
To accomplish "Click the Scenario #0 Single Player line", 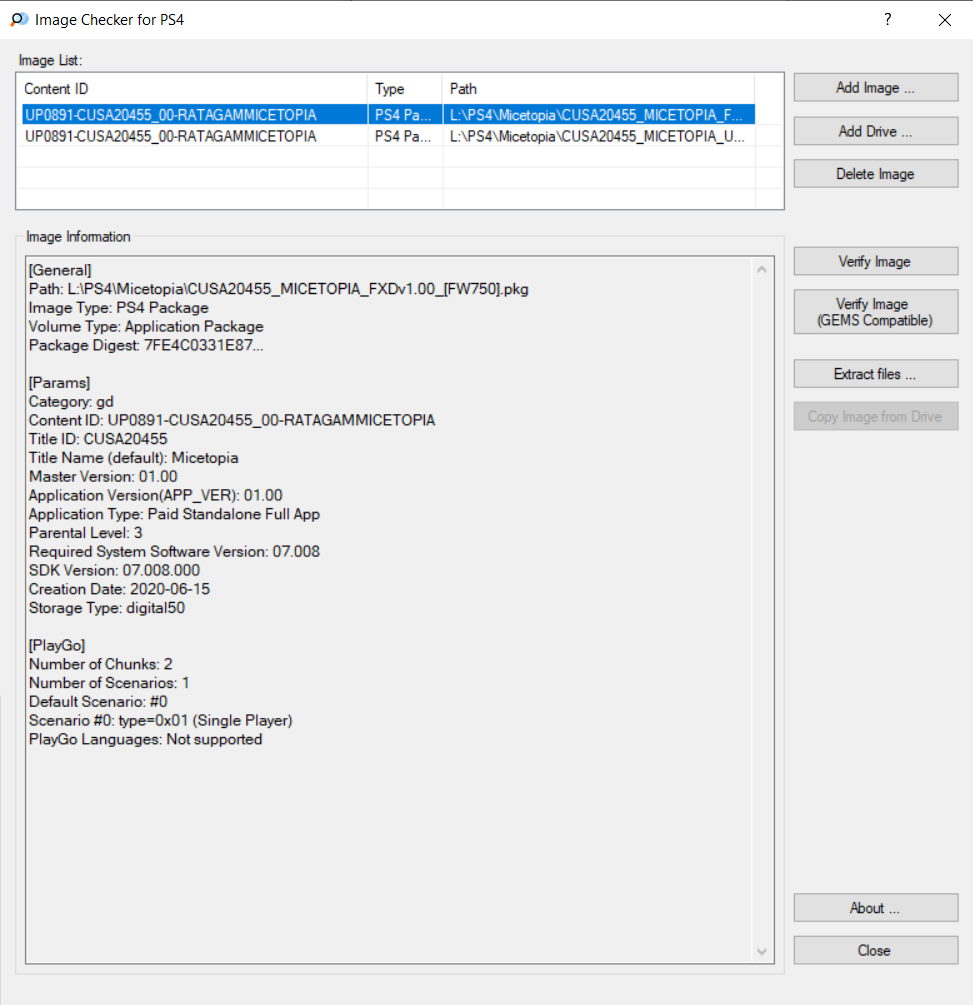I will coord(161,720).
